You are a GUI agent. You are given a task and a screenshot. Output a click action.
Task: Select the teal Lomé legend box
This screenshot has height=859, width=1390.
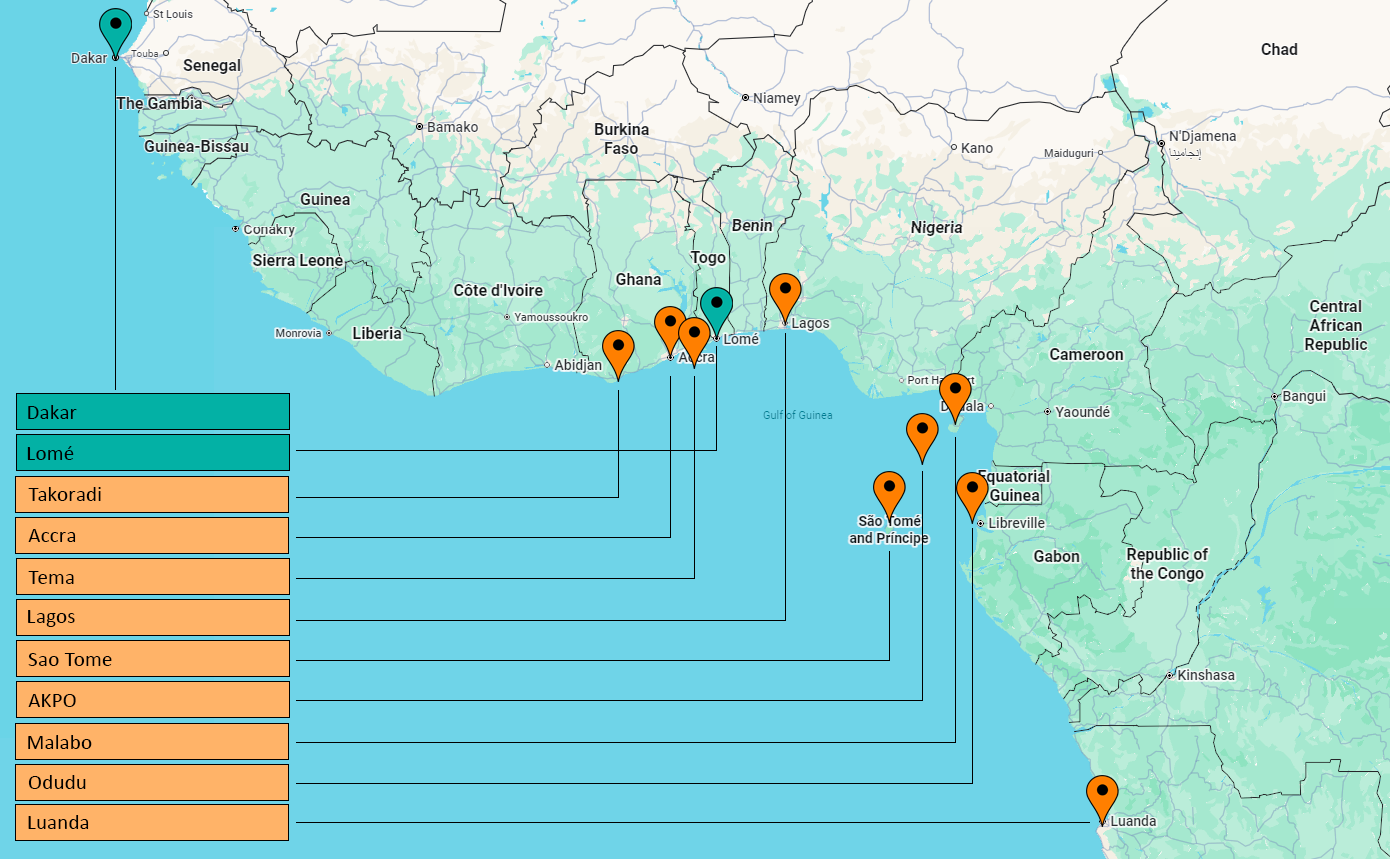click(x=153, y=453)
